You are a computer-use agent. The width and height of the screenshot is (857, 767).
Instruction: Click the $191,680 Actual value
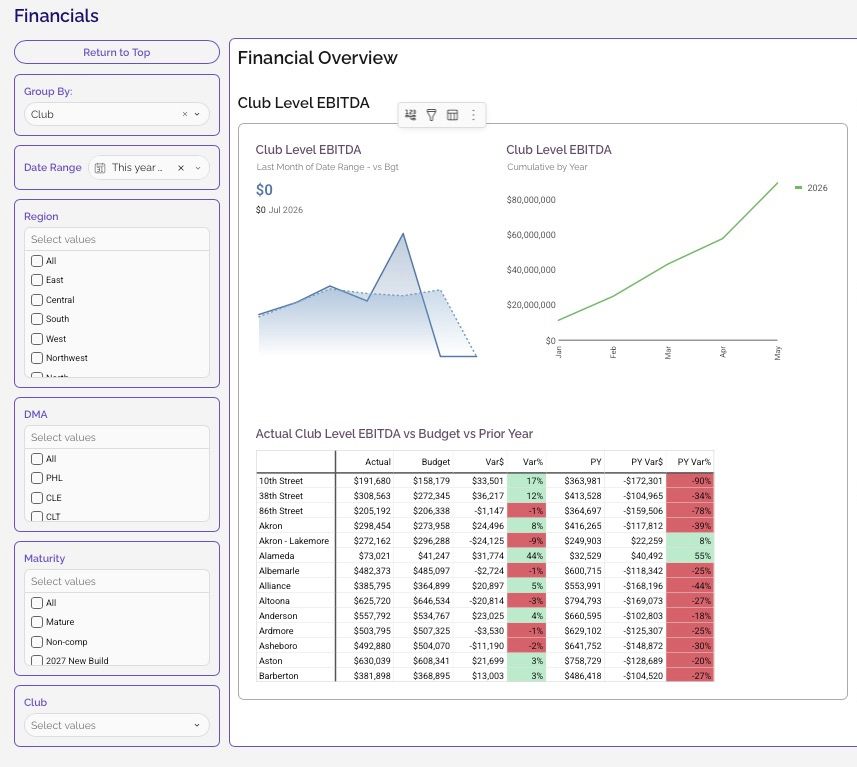372,481
